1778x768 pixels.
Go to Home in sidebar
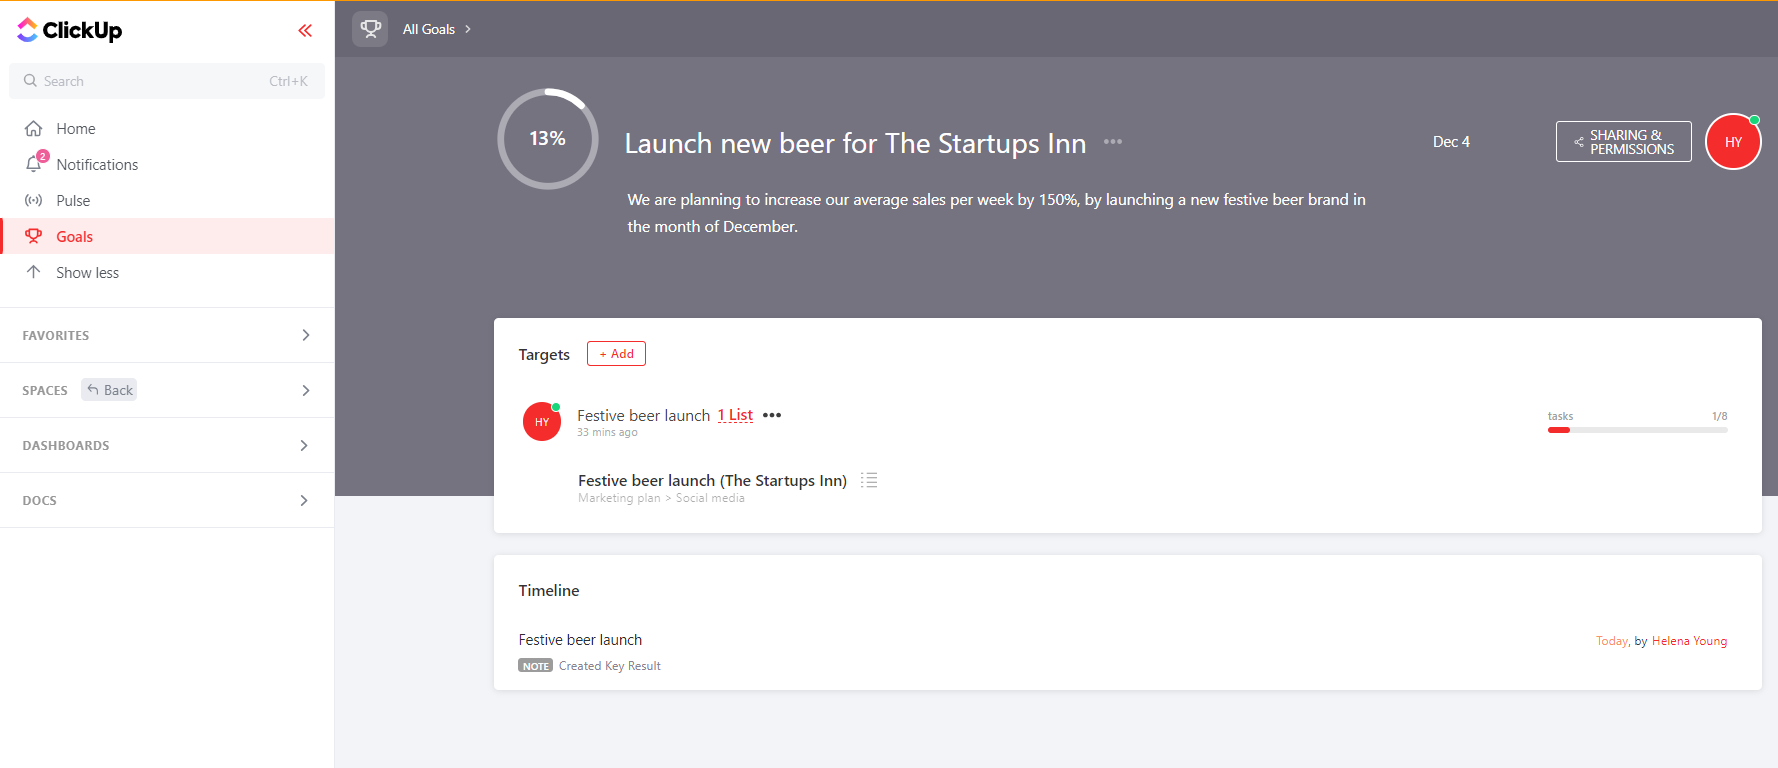click(75, 129)
